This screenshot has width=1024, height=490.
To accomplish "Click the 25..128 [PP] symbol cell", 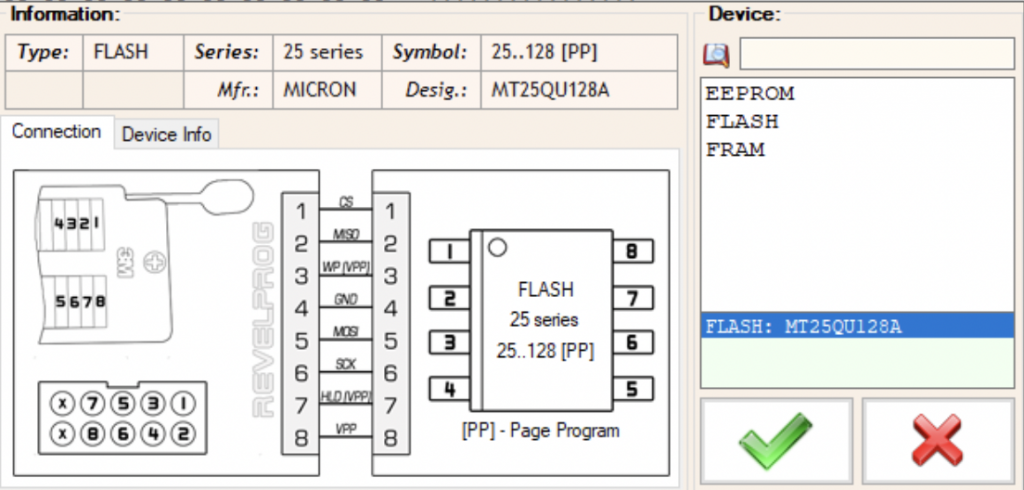I will coord(579,52).
